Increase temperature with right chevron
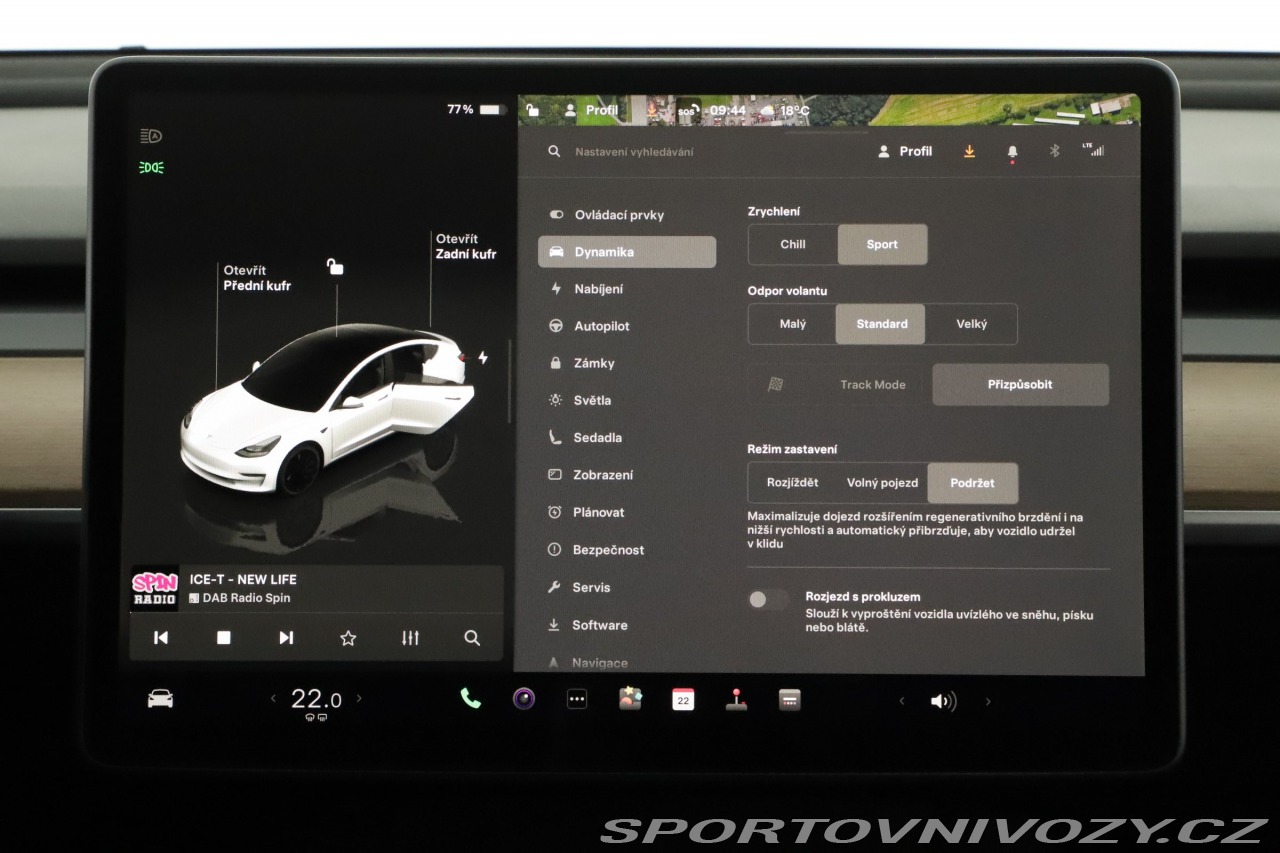The image size is (1280, 853). (x=359, y=699)
